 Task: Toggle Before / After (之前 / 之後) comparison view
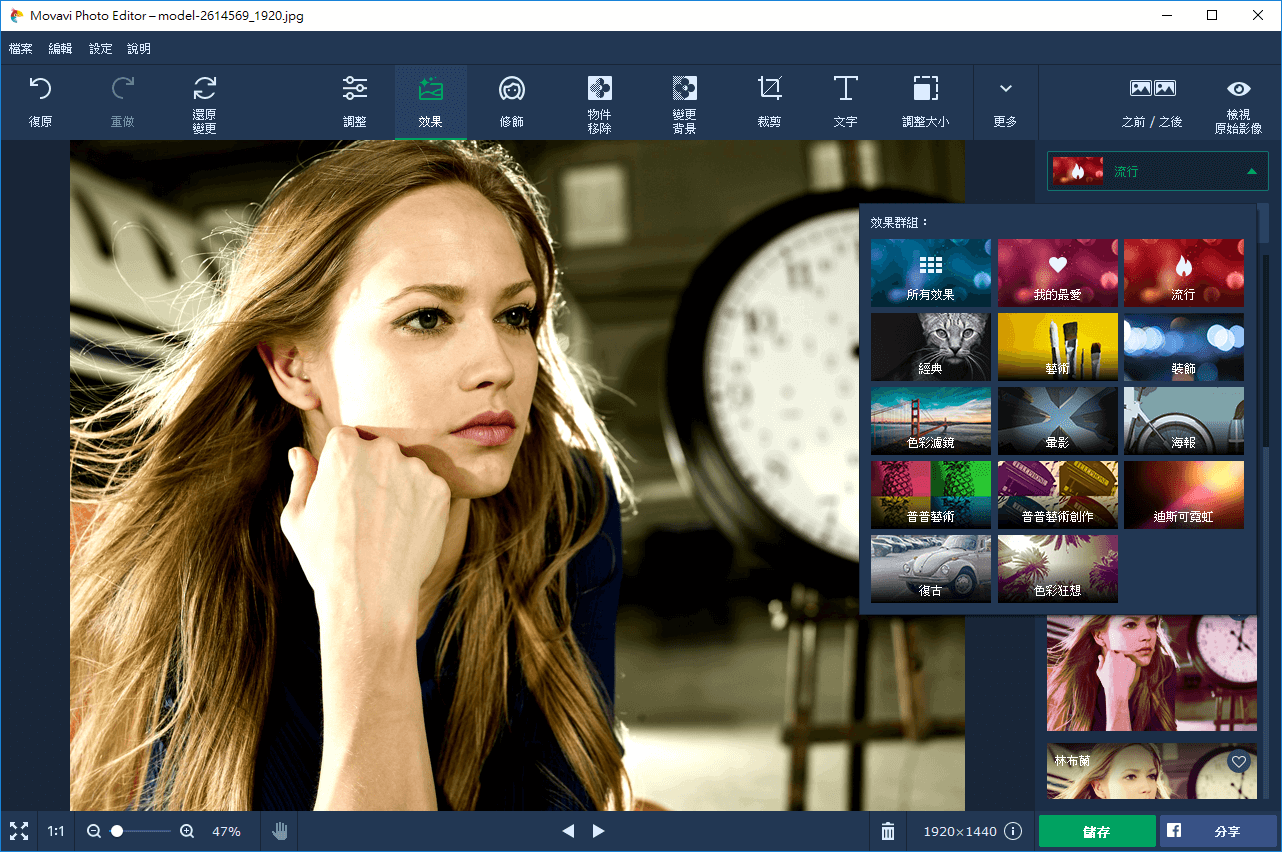[1152, 90]
